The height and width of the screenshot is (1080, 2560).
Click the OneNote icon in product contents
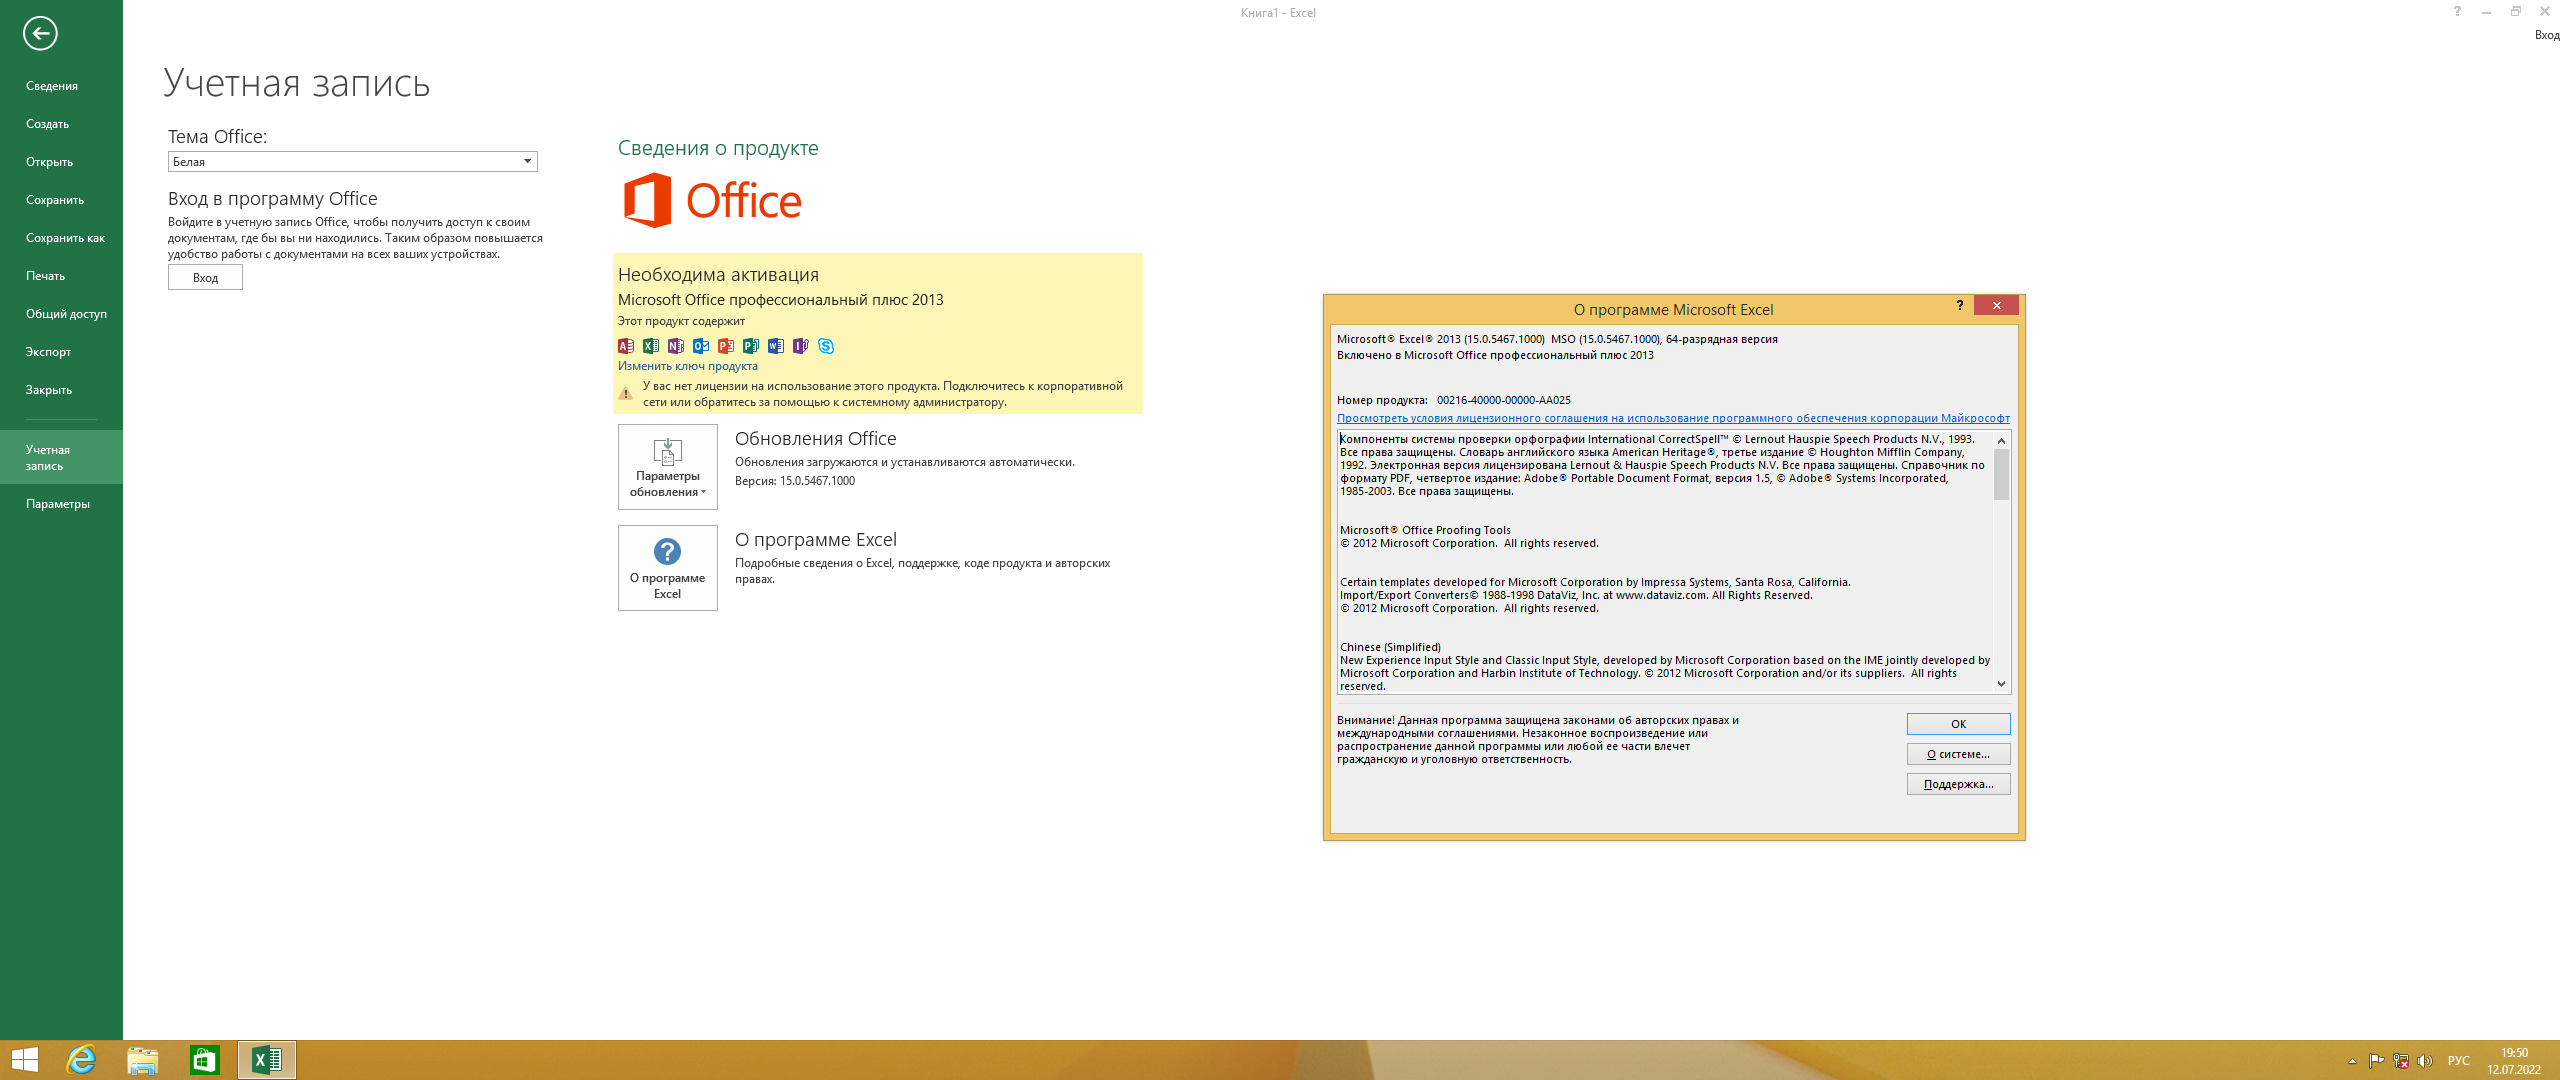[676, 346]
